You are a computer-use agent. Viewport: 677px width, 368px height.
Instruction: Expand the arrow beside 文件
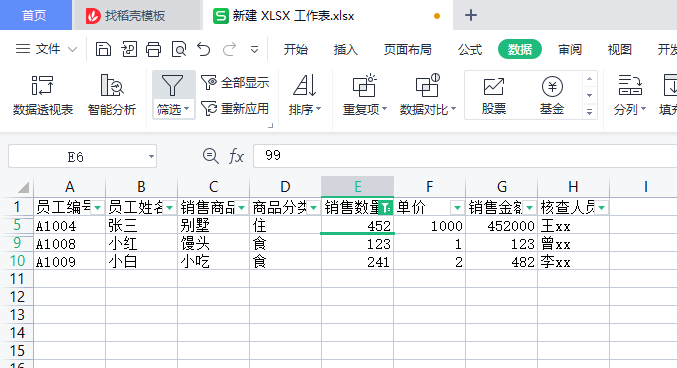(73, 49)
